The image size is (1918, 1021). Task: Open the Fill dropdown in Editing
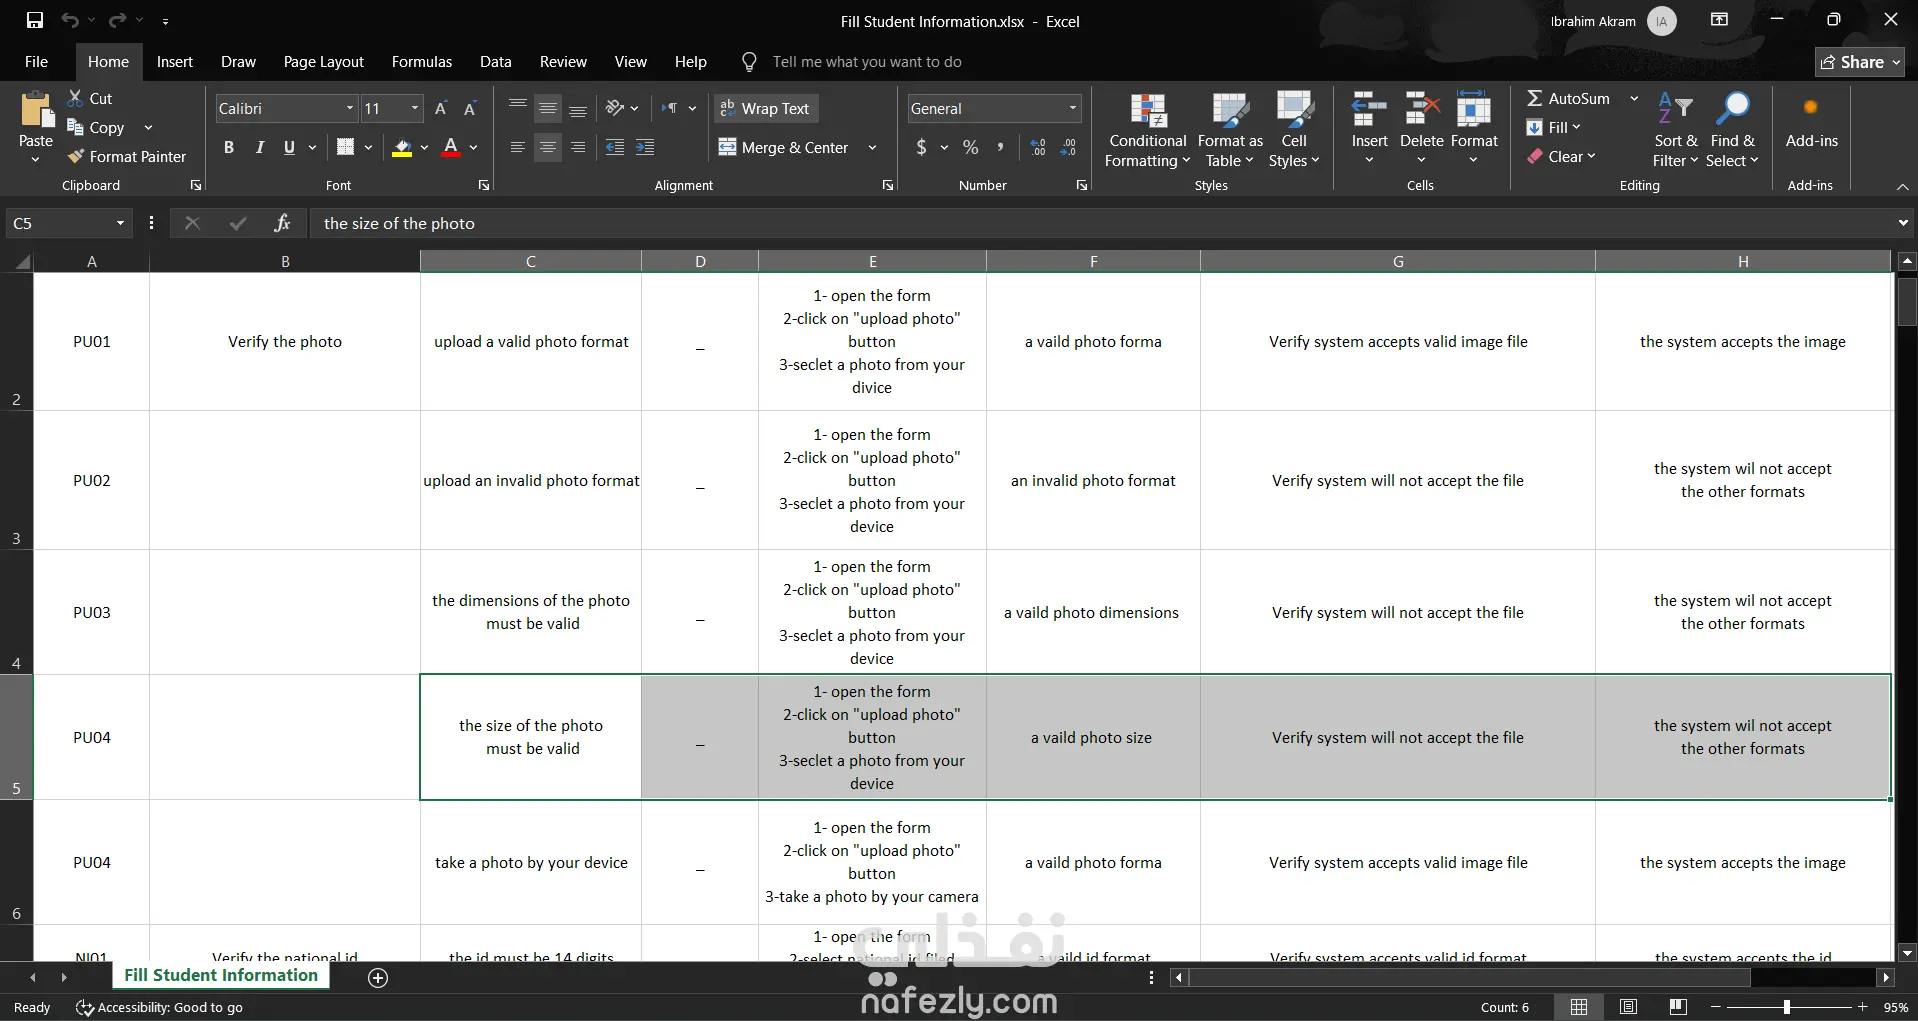coord(1554,127)
